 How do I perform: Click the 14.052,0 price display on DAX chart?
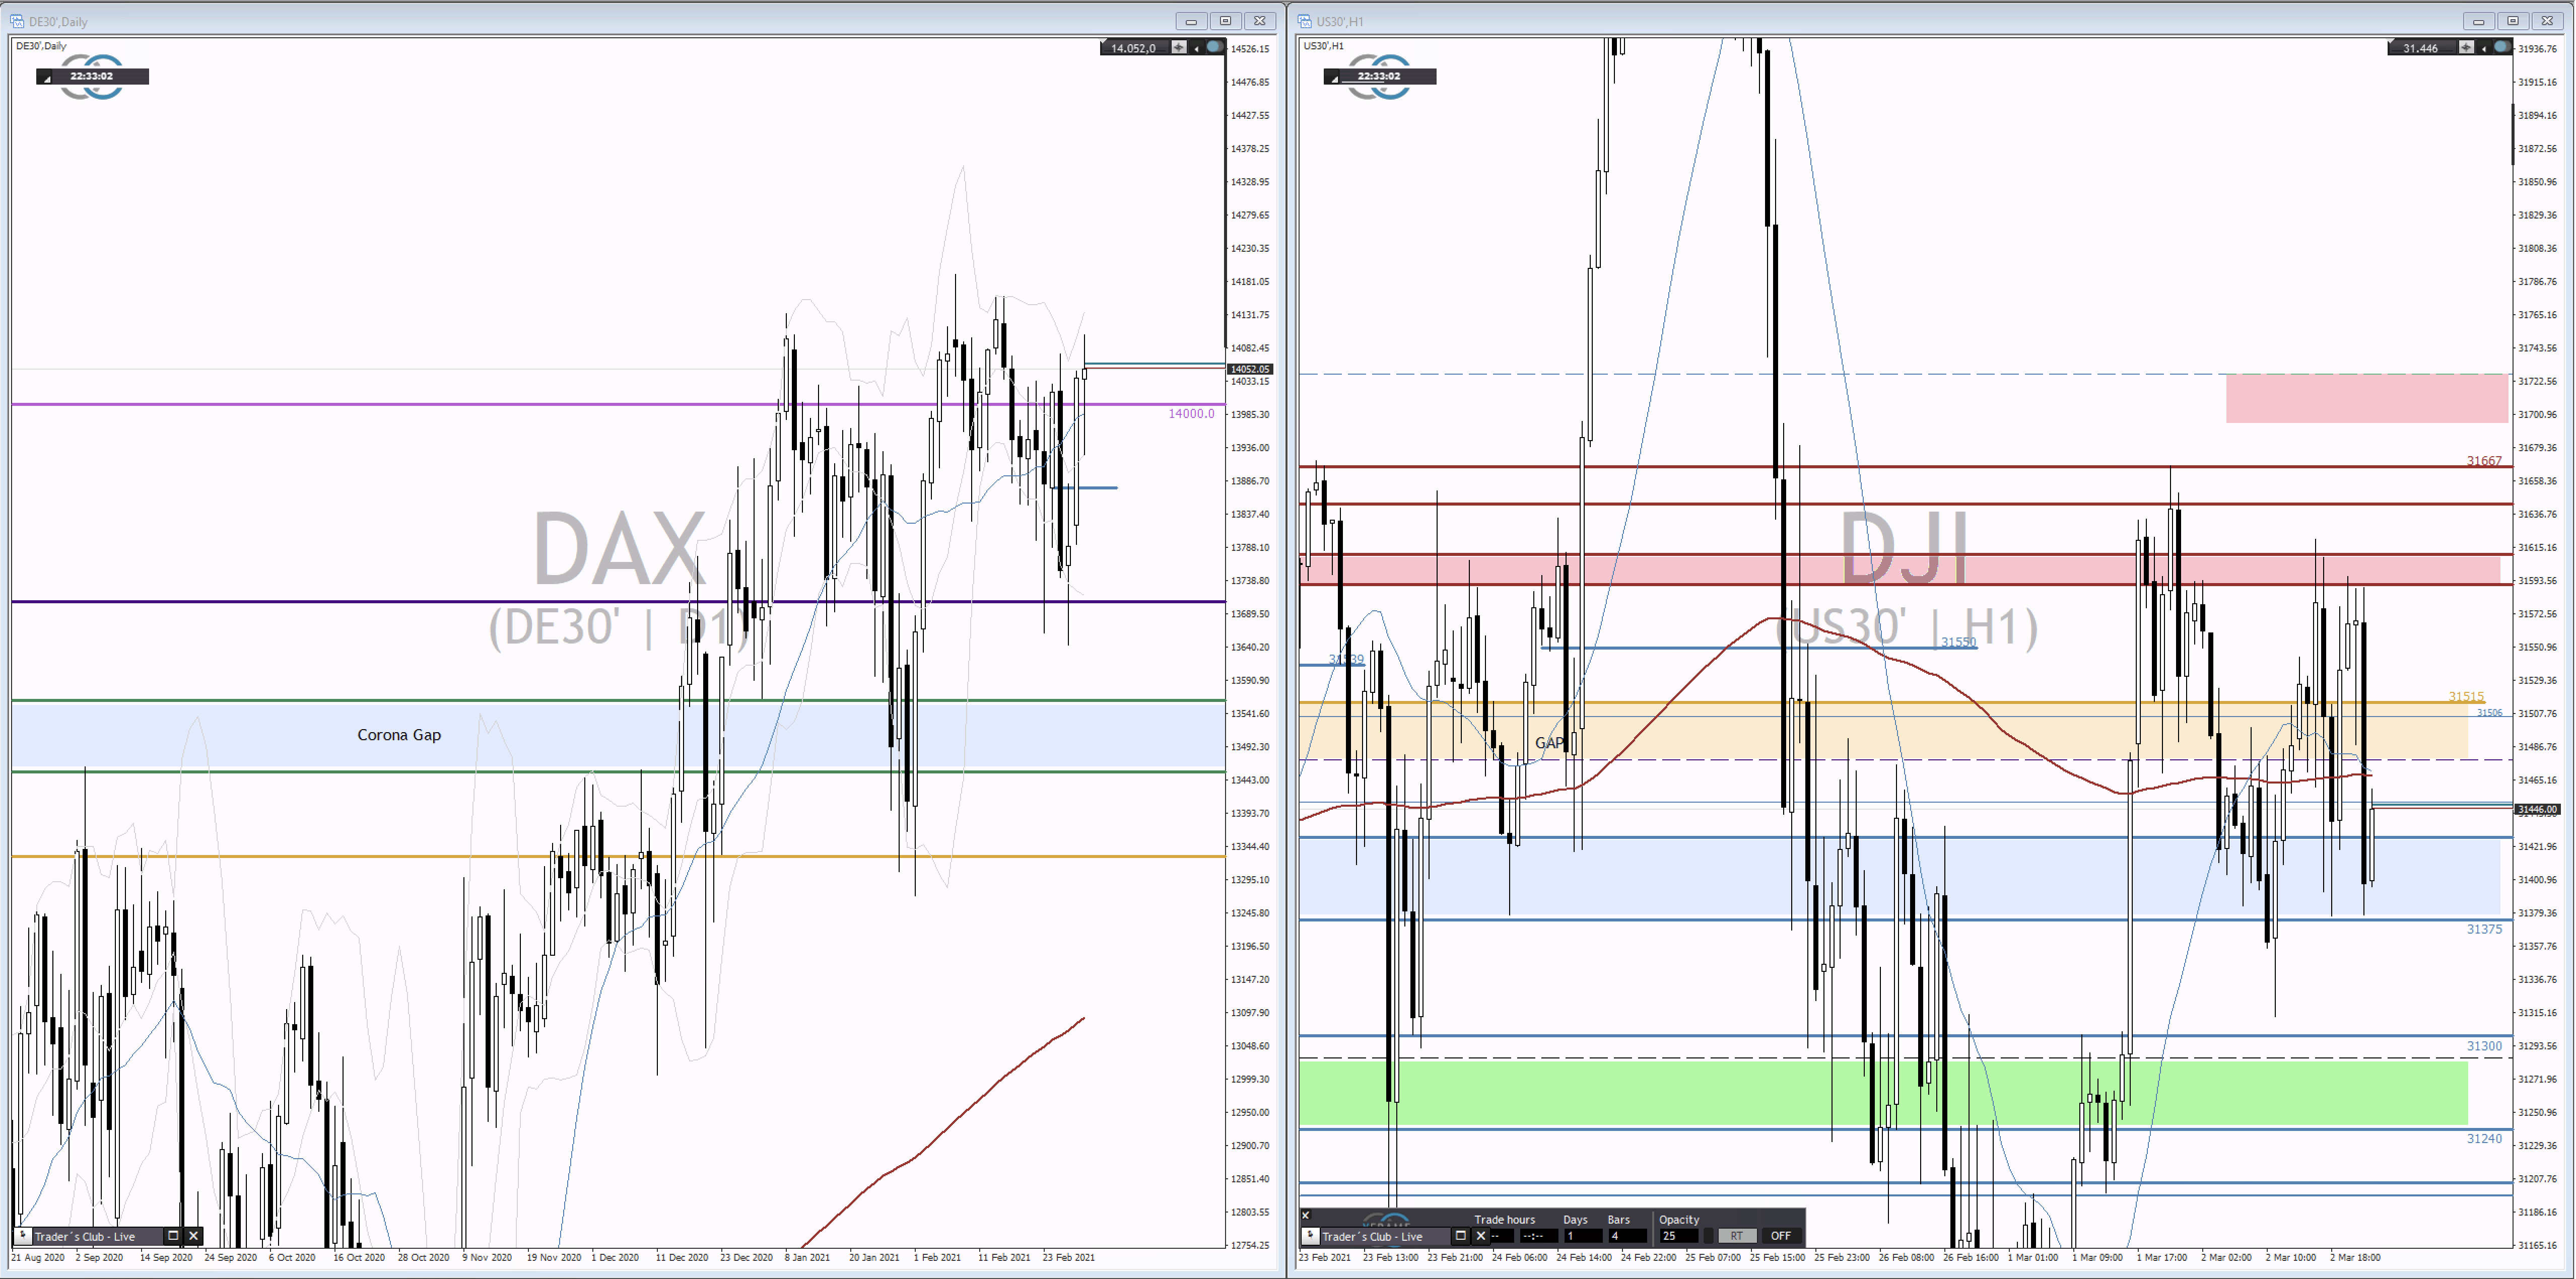1134,48
